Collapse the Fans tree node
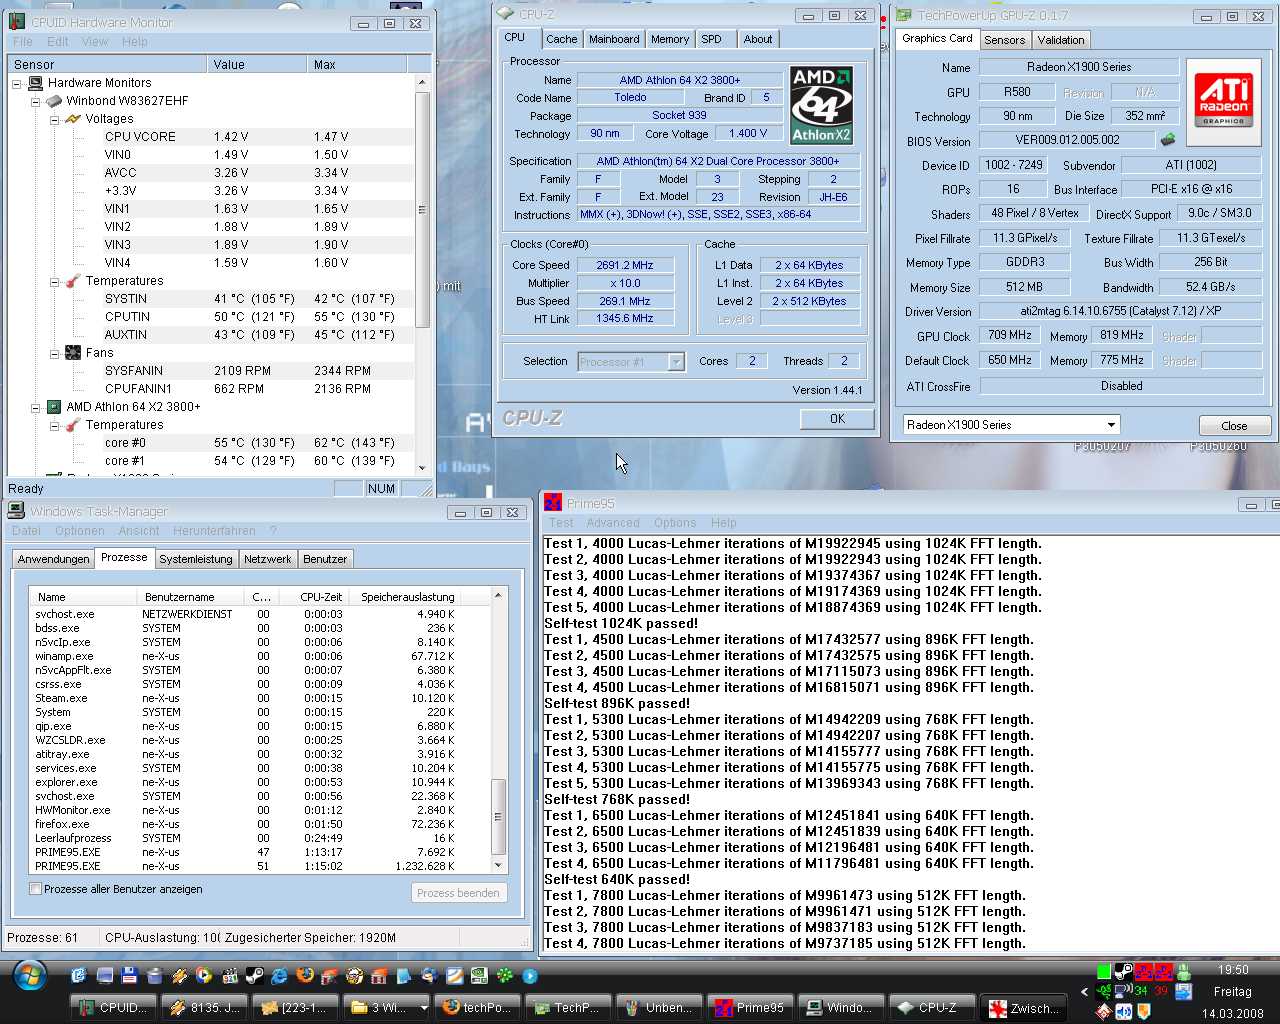The height and width of the screenshot is (1024, 1280). (x=54, y=353)
